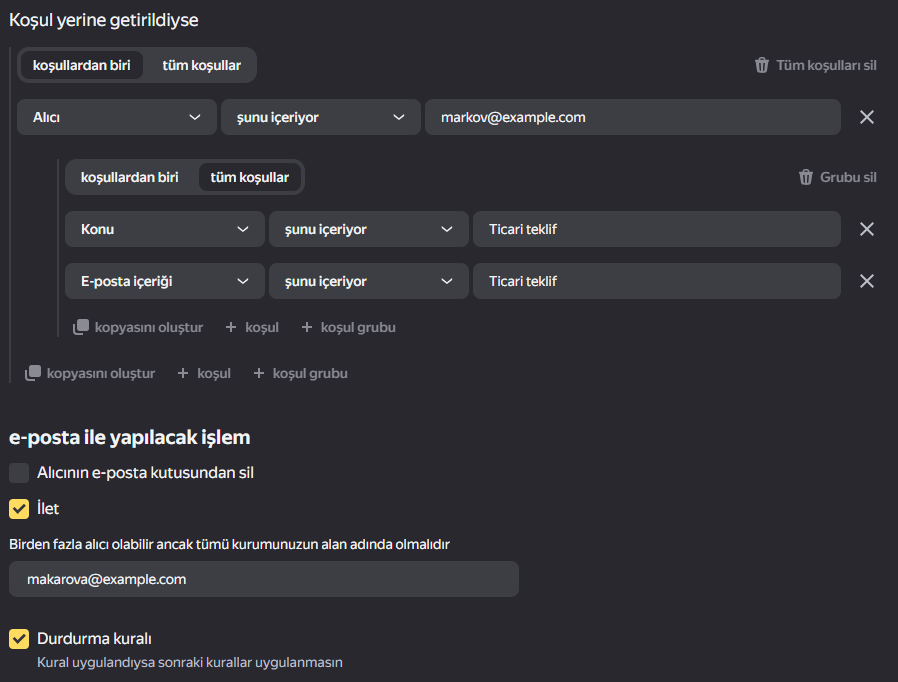Add an outer-level koşul
Screen dimensions: 898x682
click(204, 373)
